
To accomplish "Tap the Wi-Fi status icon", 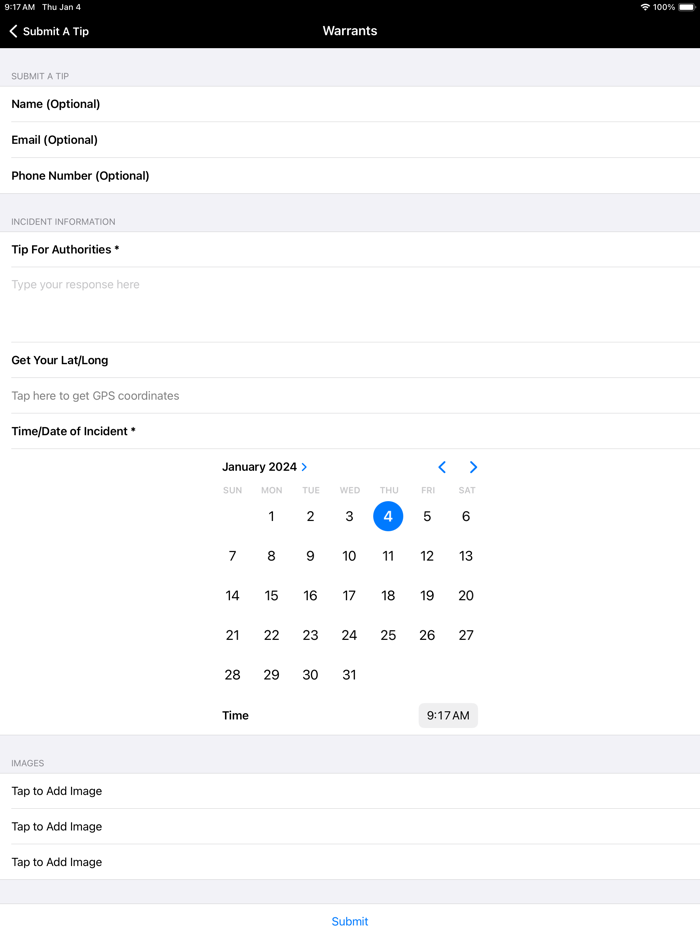I will pos(645,7).
